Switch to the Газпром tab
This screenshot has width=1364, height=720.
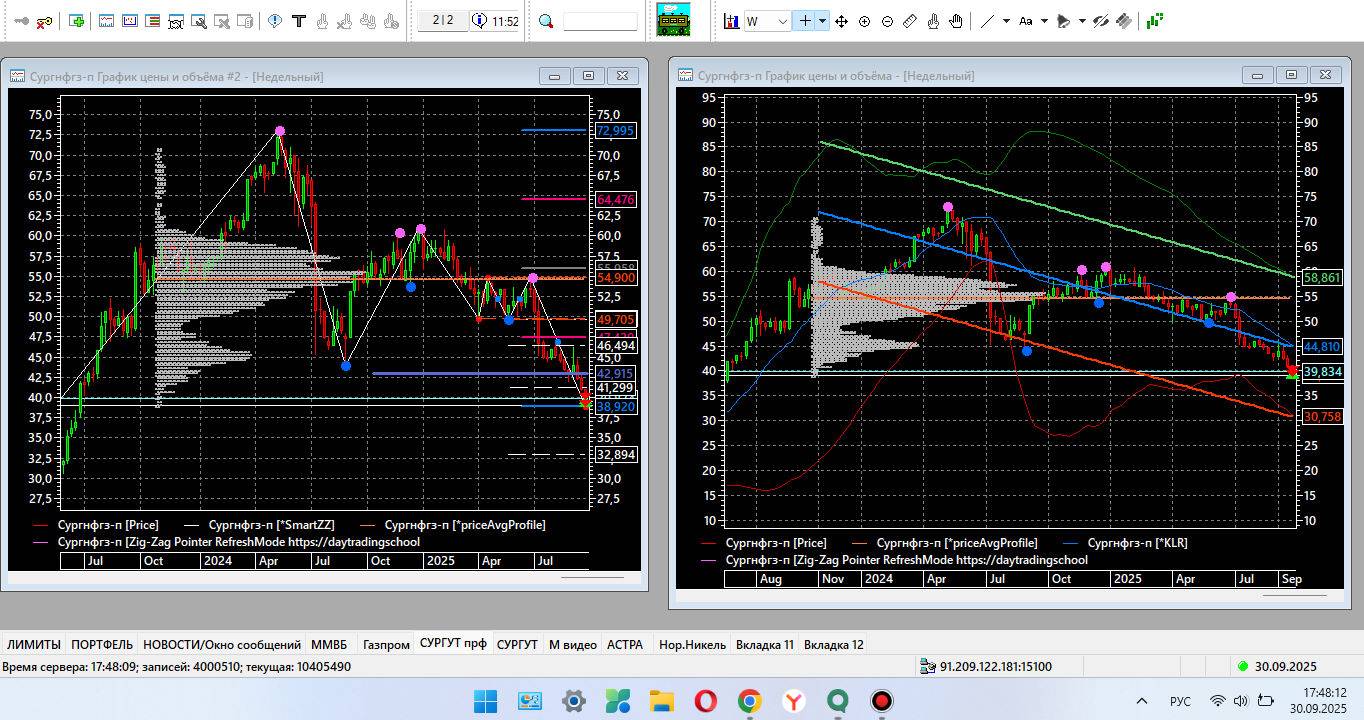386,645
